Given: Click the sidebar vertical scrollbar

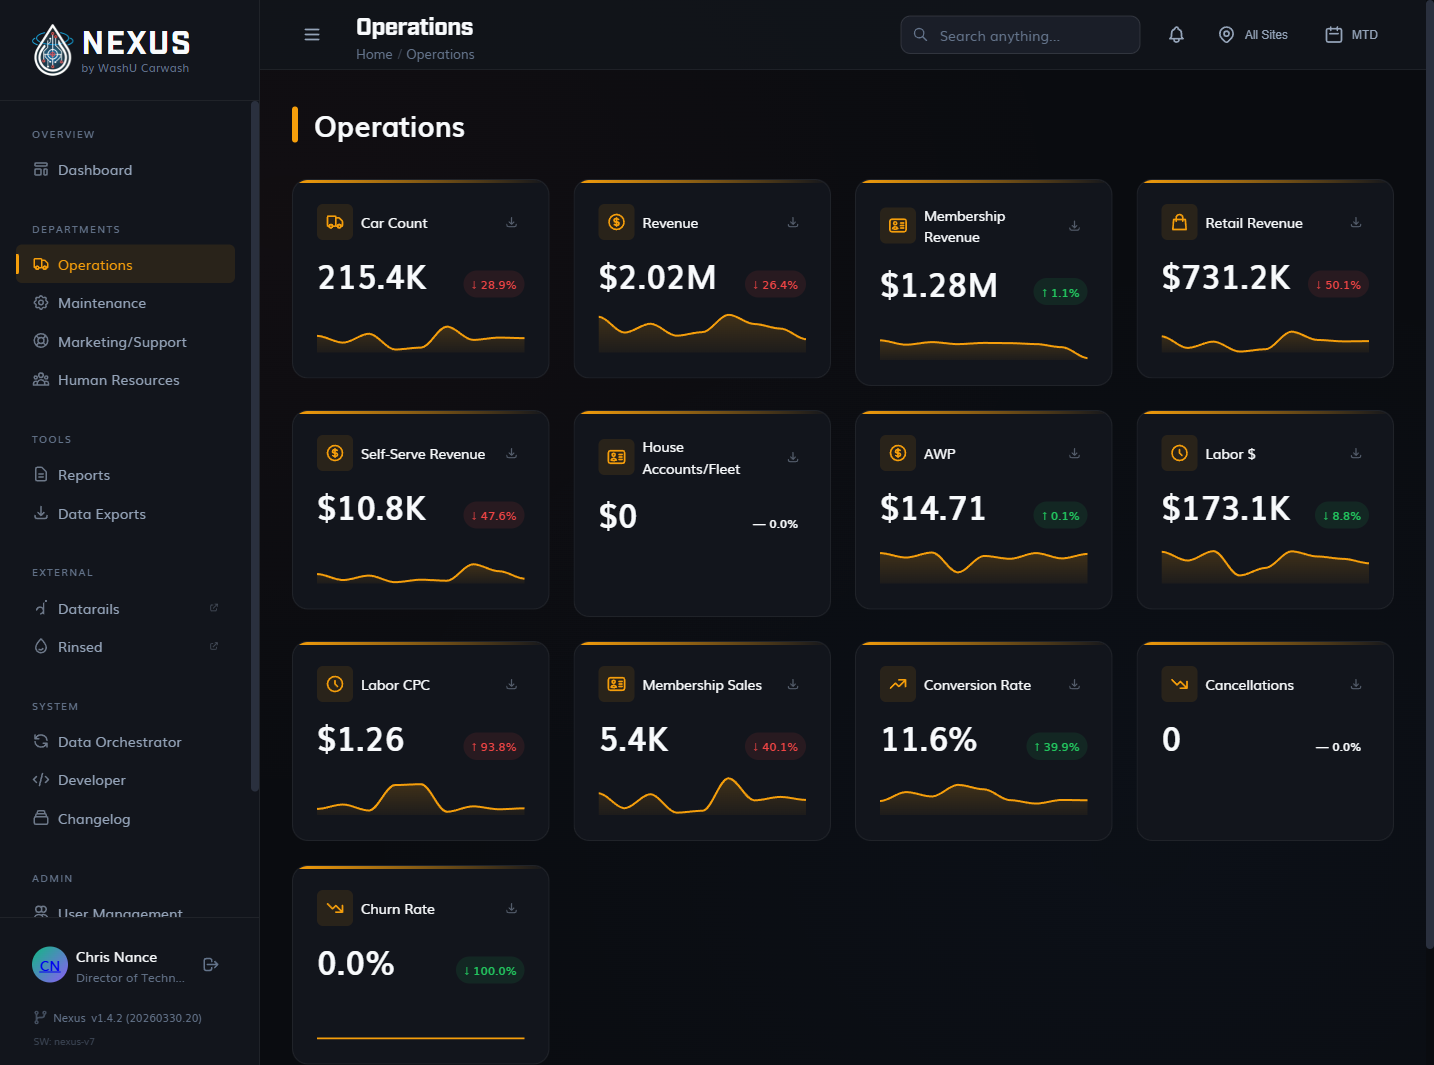Looking at the screenshot, I should tap(254, 446).
